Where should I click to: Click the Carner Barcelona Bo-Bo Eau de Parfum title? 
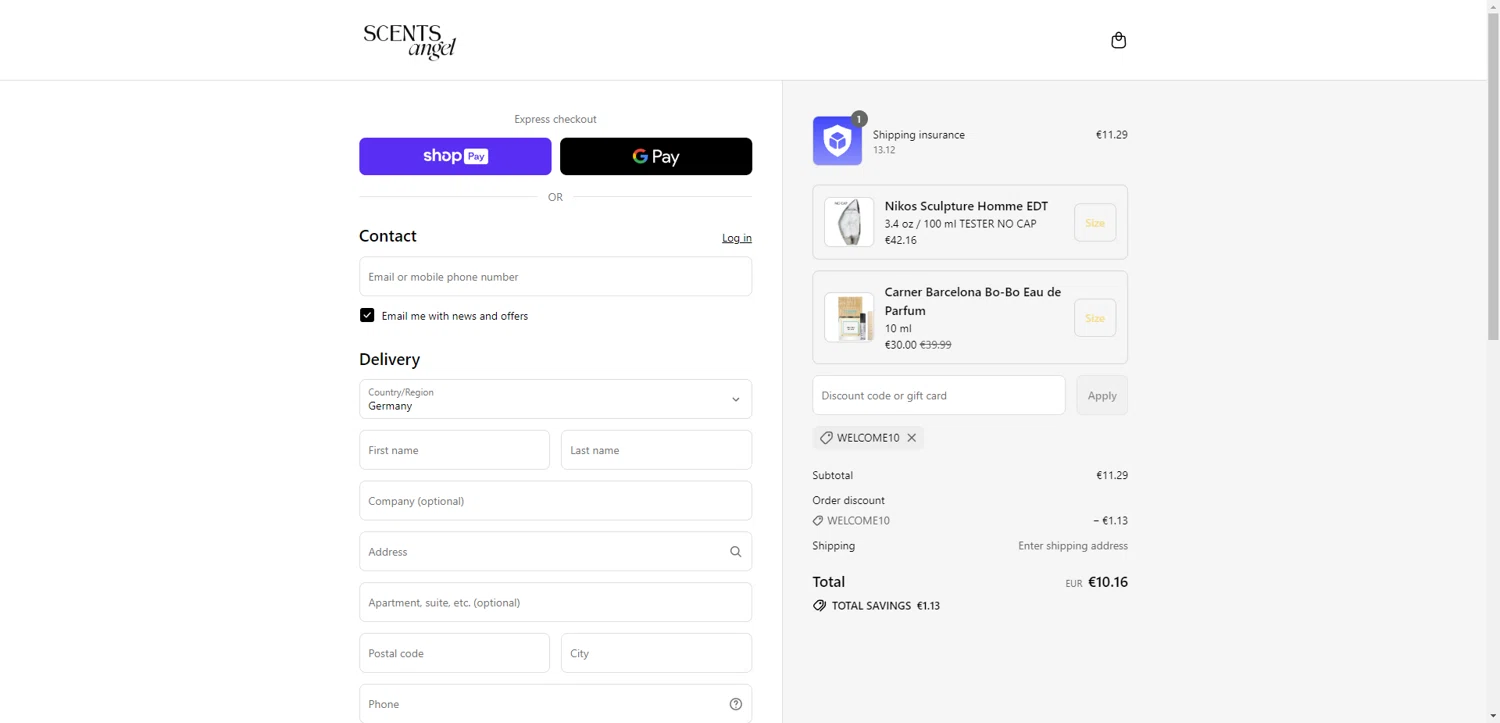tap(973, 301)
